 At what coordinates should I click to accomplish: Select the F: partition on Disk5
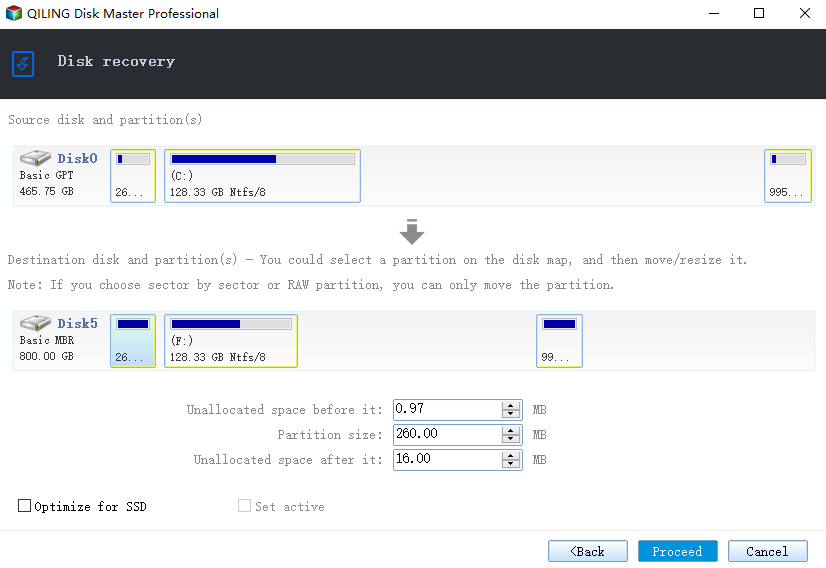coord(231,341)
